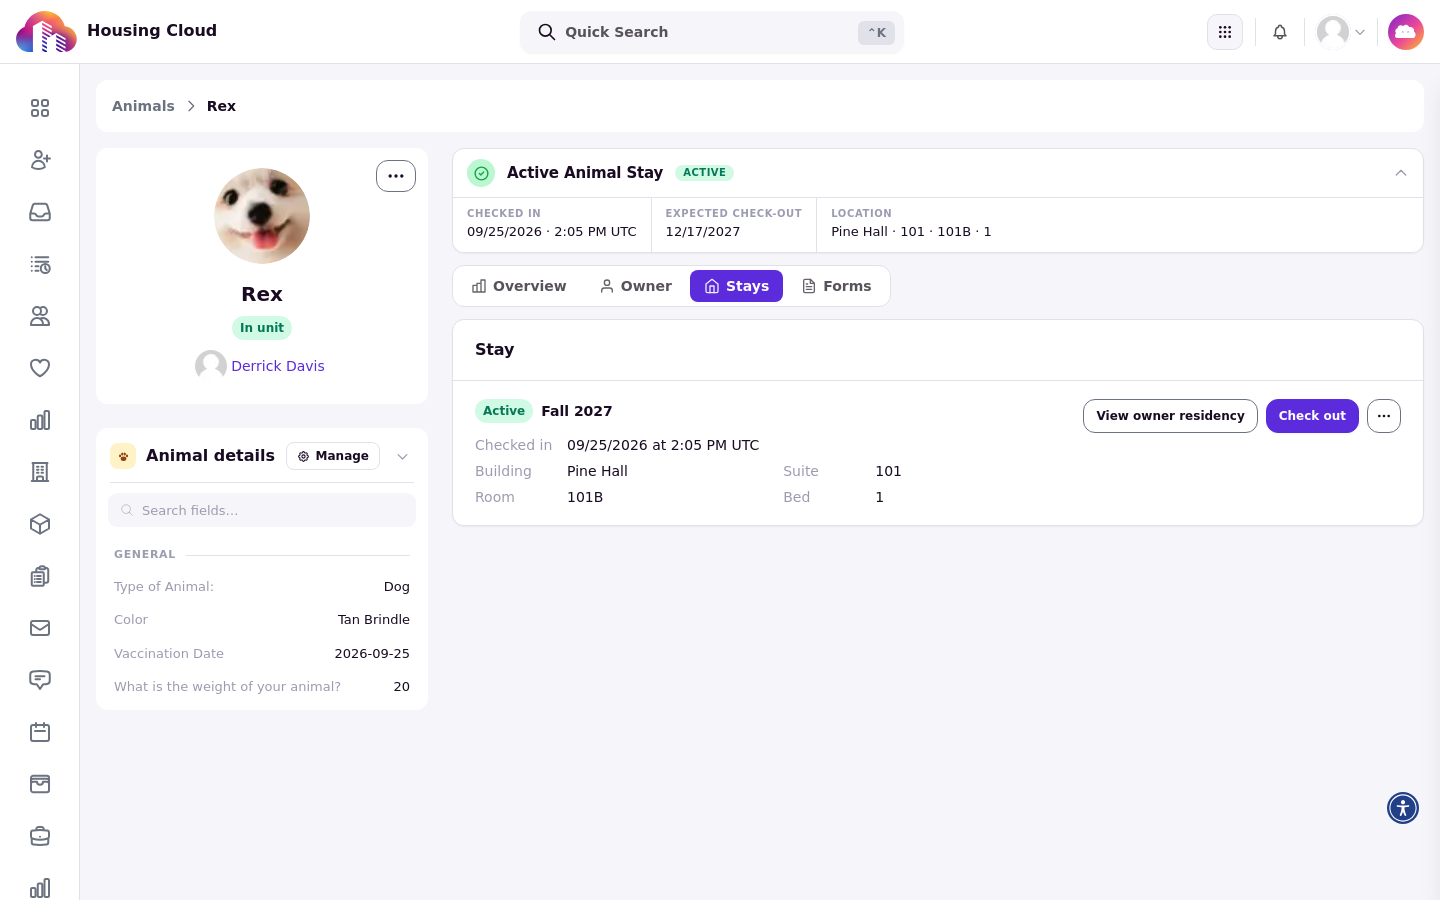This screenshot has height=900, width=1440.
Task: Open owner Derrick Davis link
Action: tap(278, 366)
